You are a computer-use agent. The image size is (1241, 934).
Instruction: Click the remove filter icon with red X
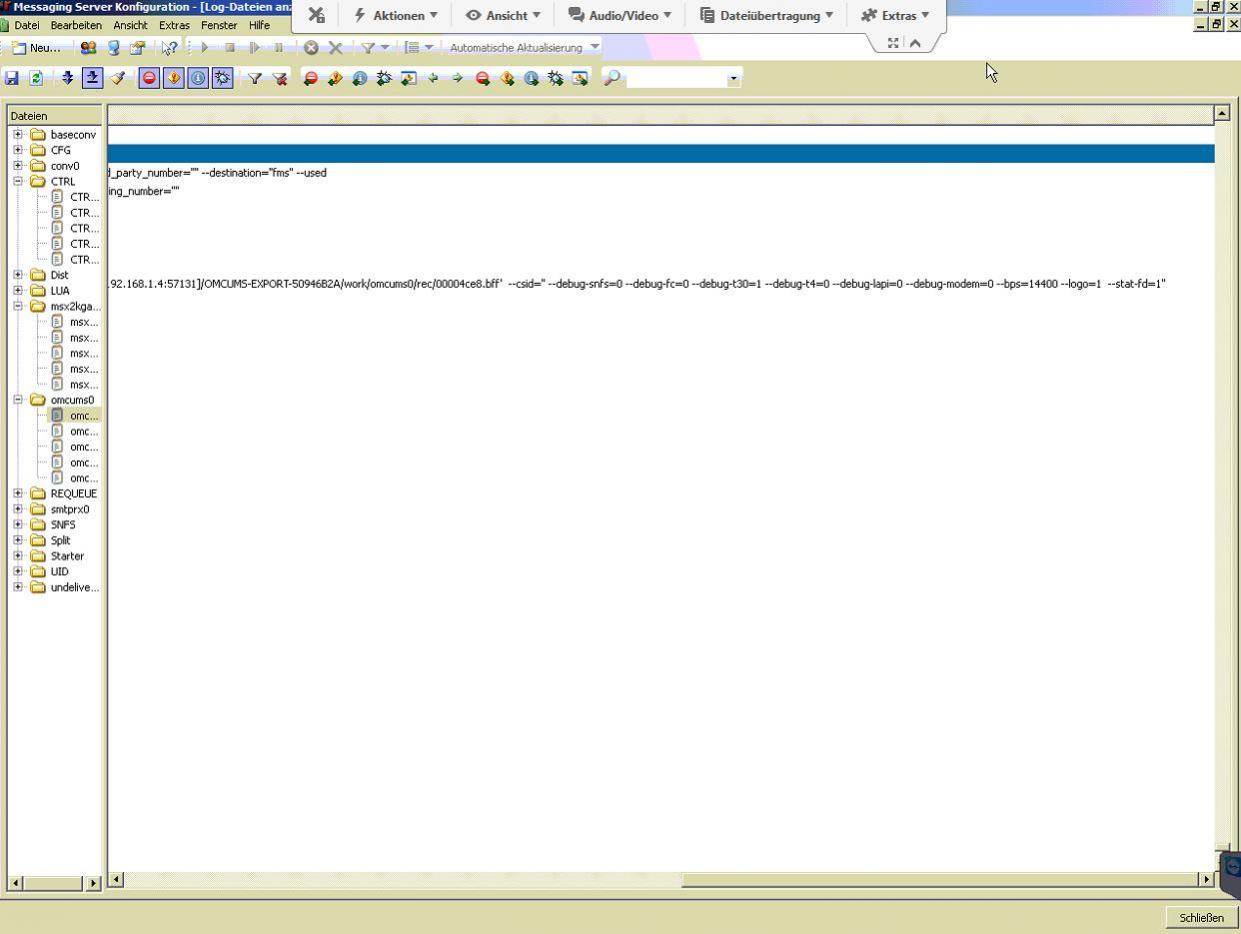click(279, 78)
